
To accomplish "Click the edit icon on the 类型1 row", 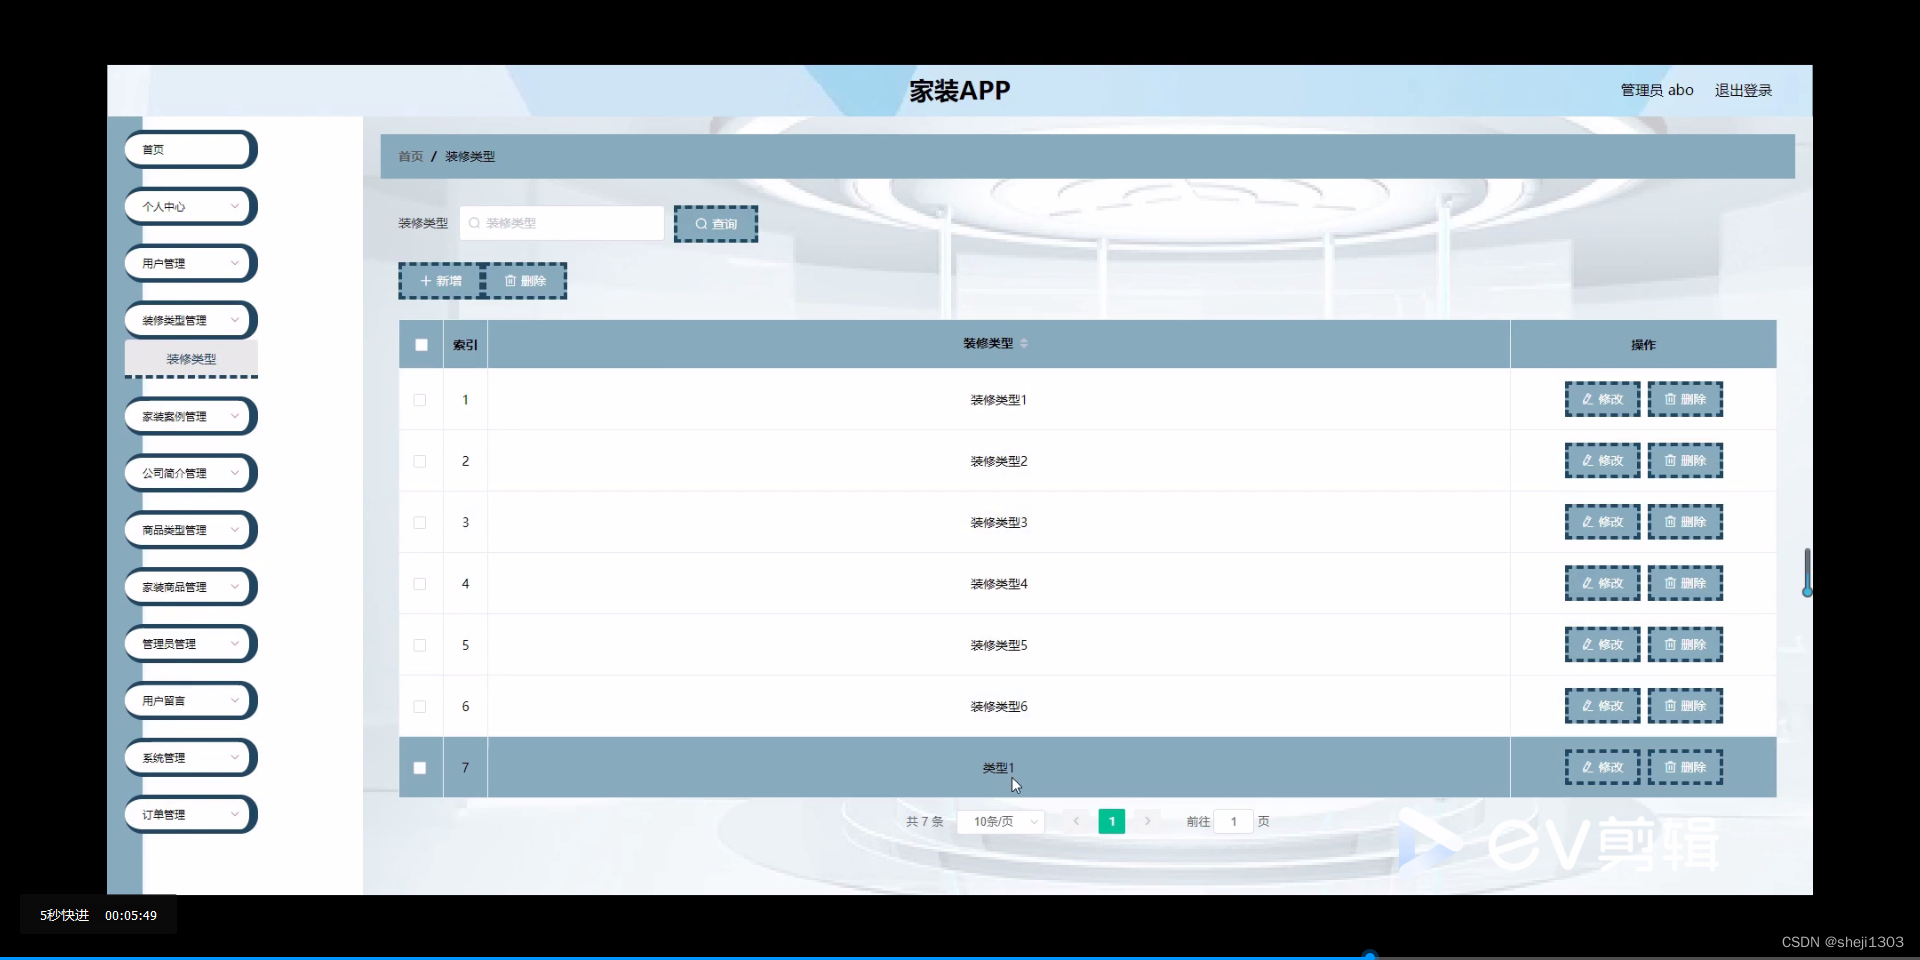I will pos(1587,767).
